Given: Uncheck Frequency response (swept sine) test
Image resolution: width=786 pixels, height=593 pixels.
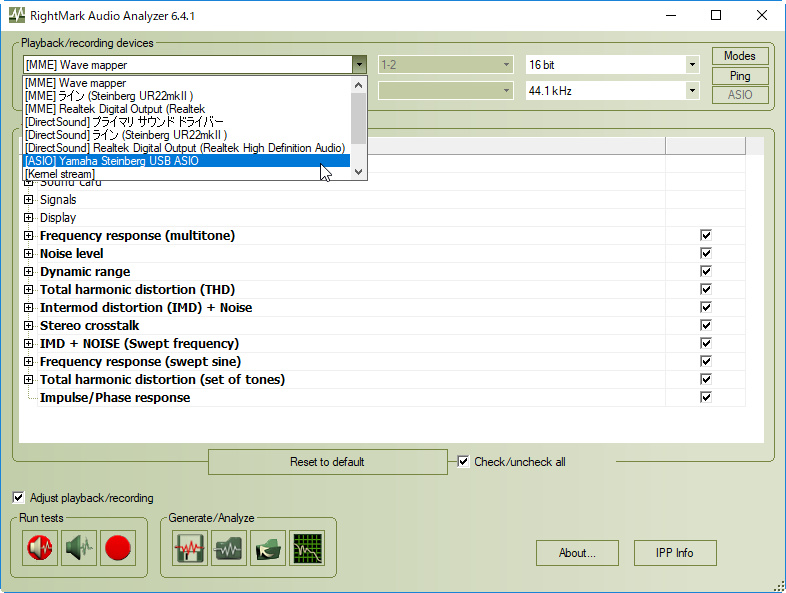Looking at the screenshot, I should (x=706, y=361).
